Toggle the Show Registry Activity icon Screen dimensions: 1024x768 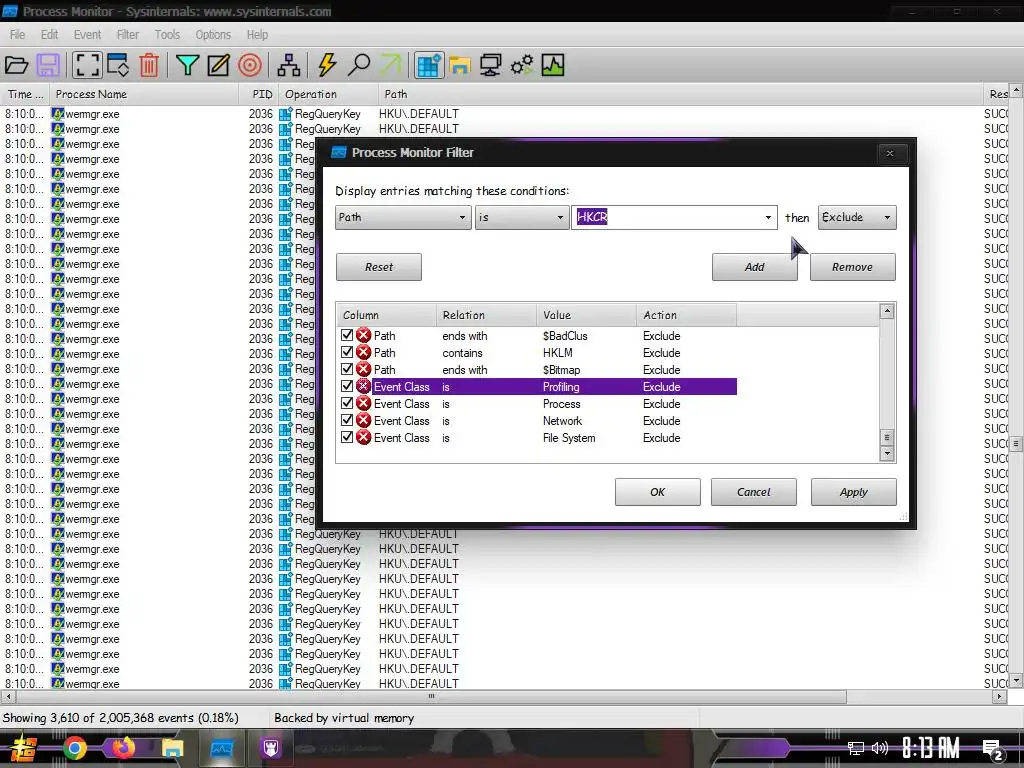pyautogui.click(x=429, y=65)
